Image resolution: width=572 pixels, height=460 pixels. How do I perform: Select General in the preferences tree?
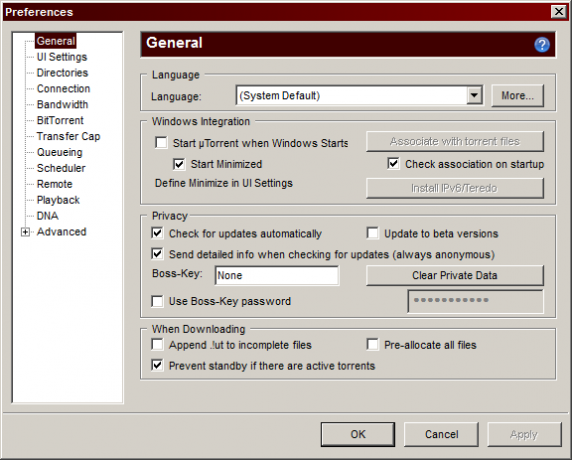56,41
